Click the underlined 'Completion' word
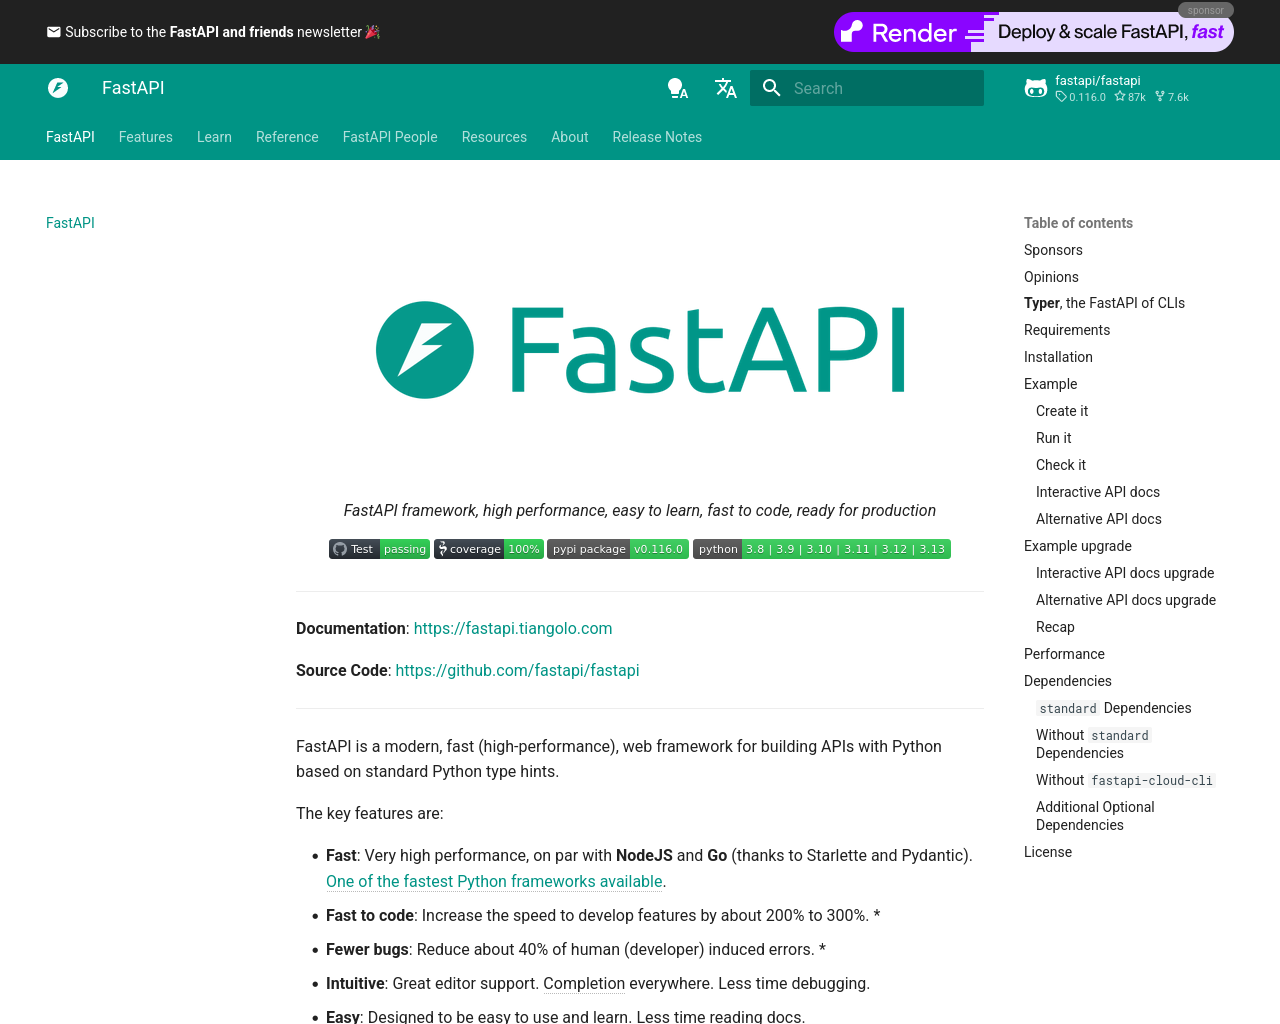This screenshot has height=1024, width=1280. coord(584,983)
